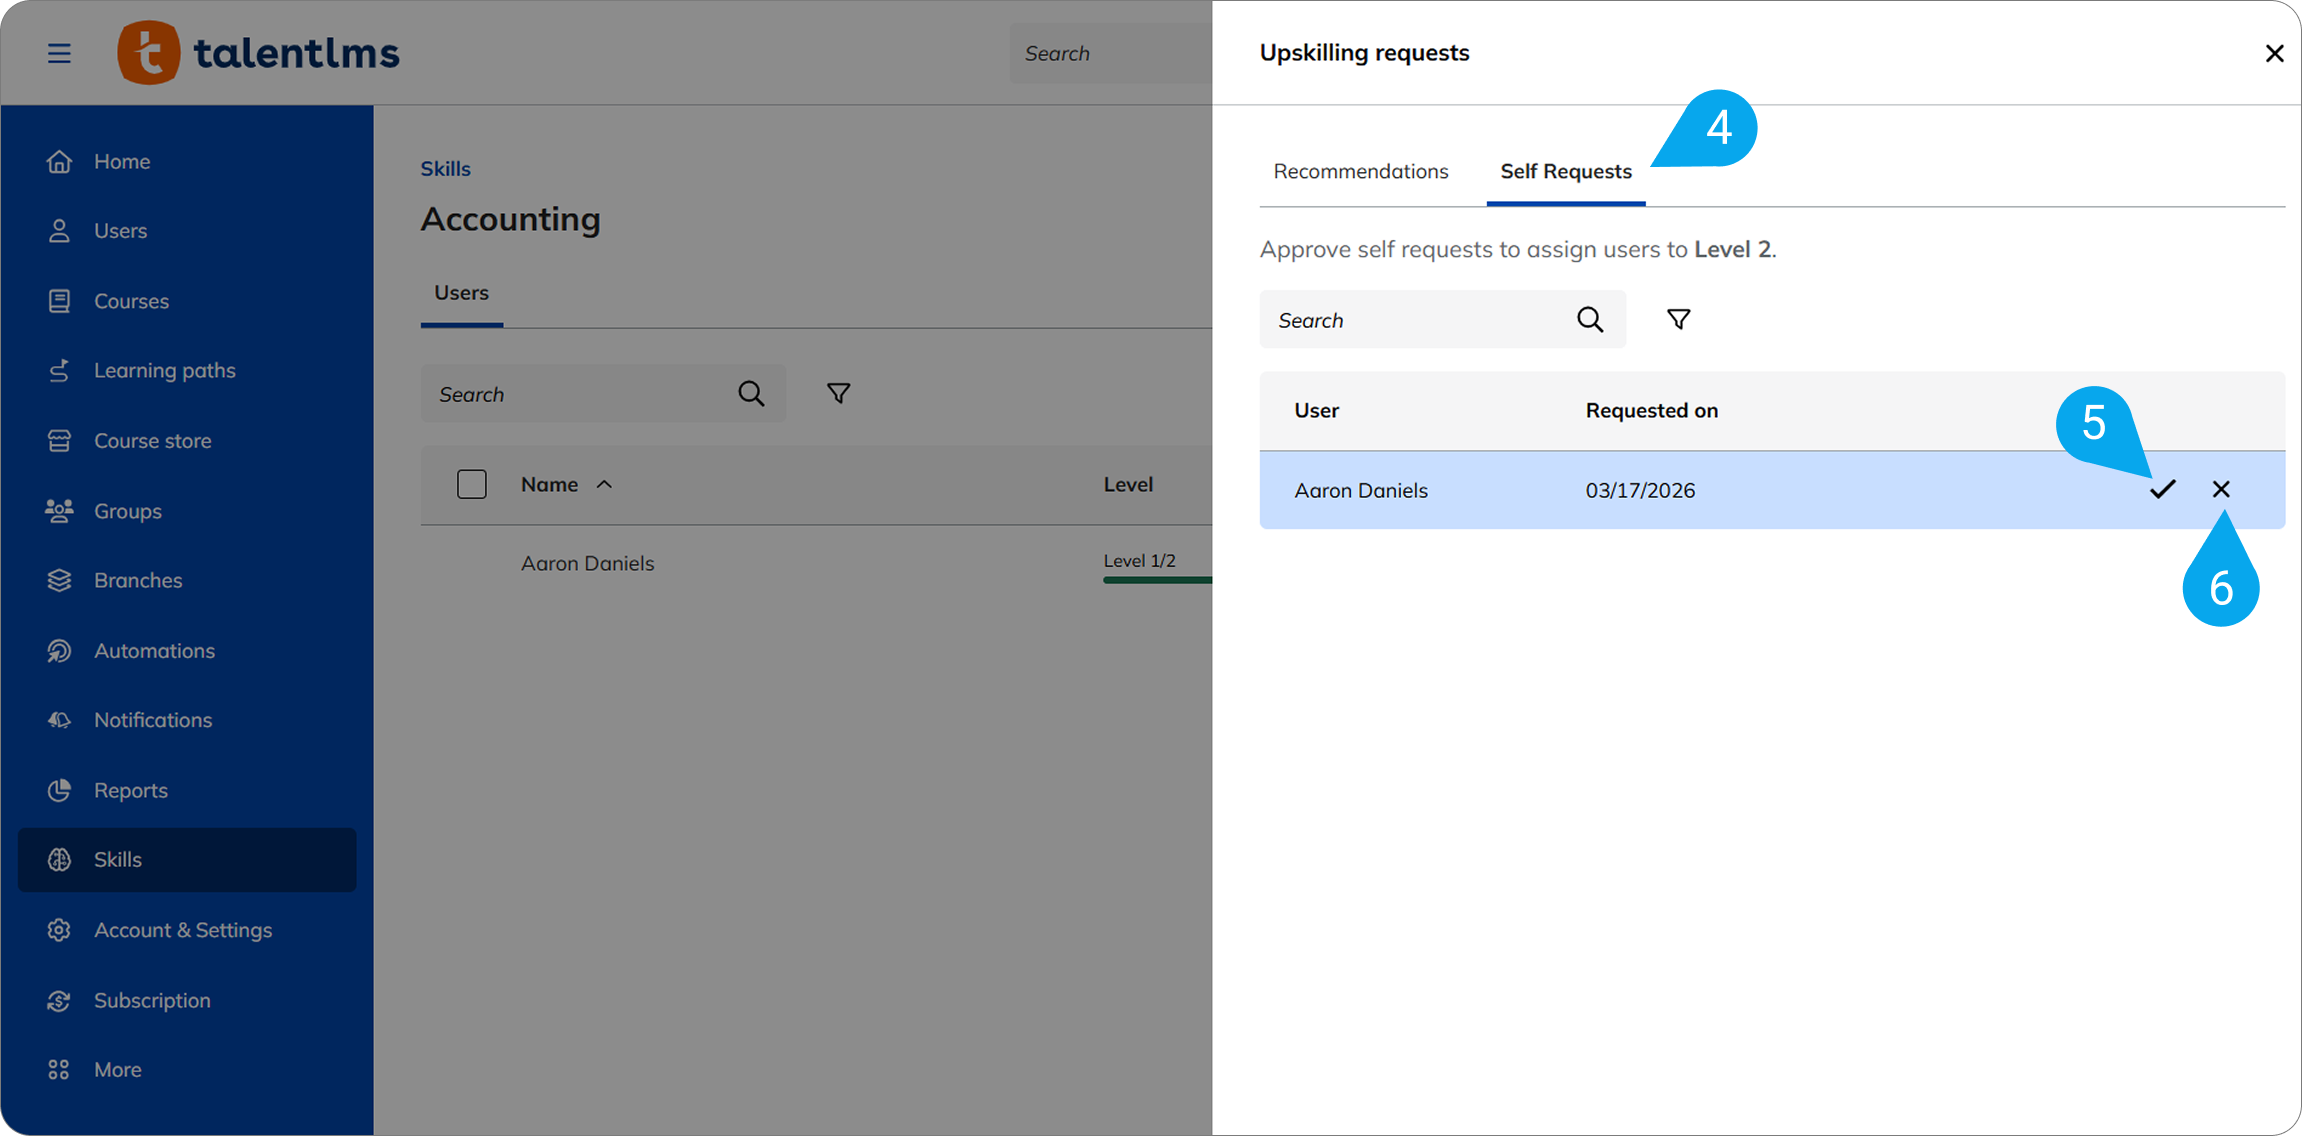The image size is (2302, 1136).
Task: Open filter in Upskilling requests panel
Action: 1678,319
